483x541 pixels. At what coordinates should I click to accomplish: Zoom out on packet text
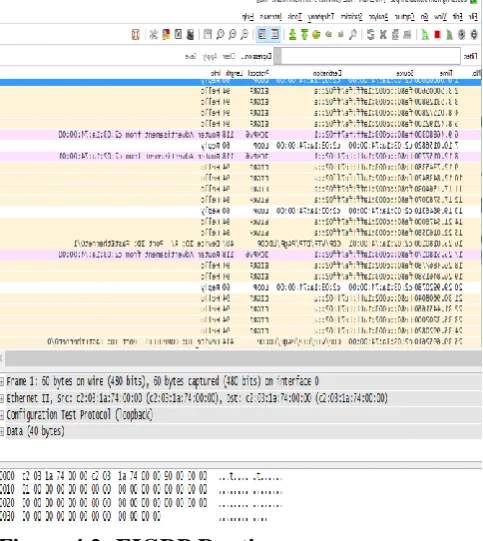[x=233, y=35]
